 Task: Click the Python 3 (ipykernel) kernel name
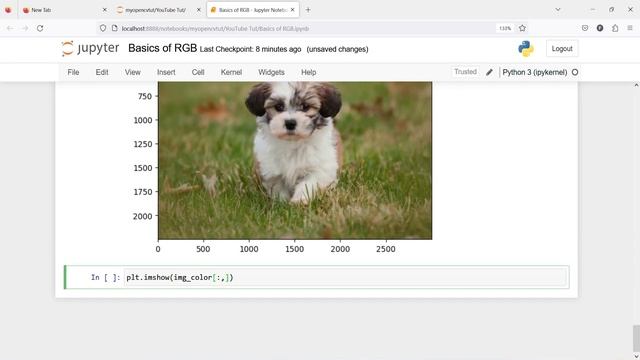[535, 72]
